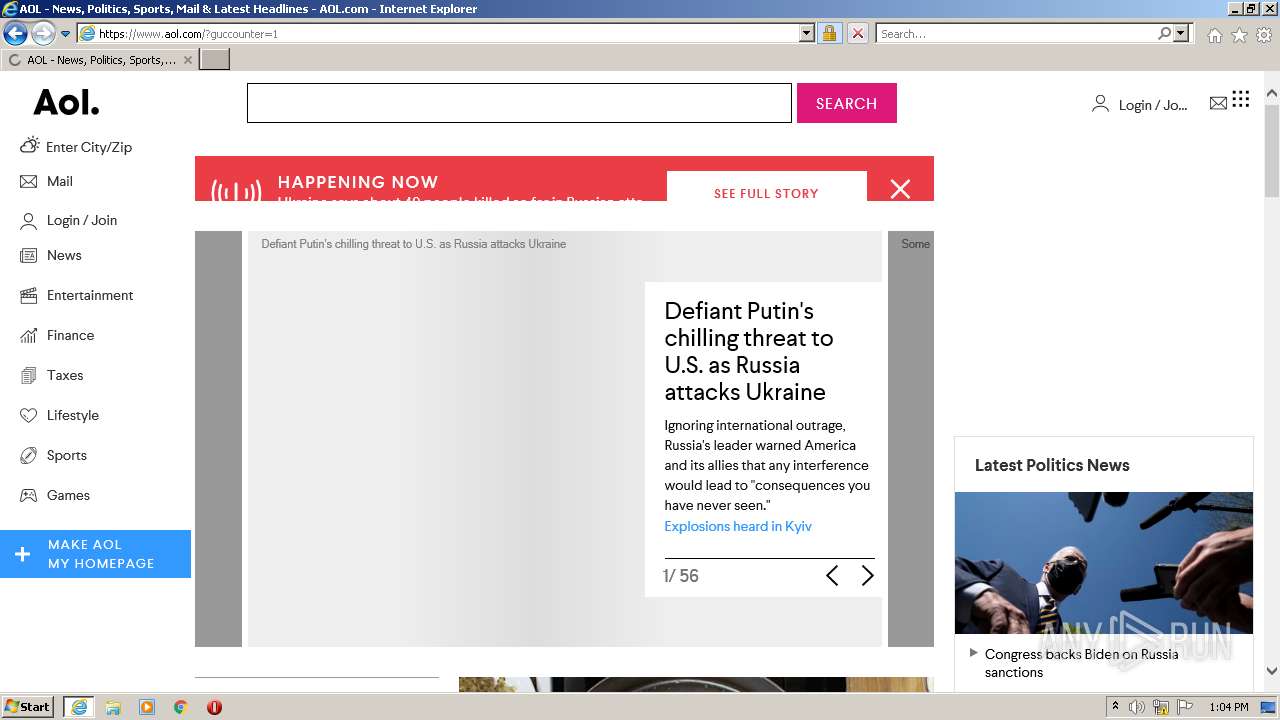Click Login / Join in sidebar
Viewport: 1280px width, 720px height.
(69, 220)
